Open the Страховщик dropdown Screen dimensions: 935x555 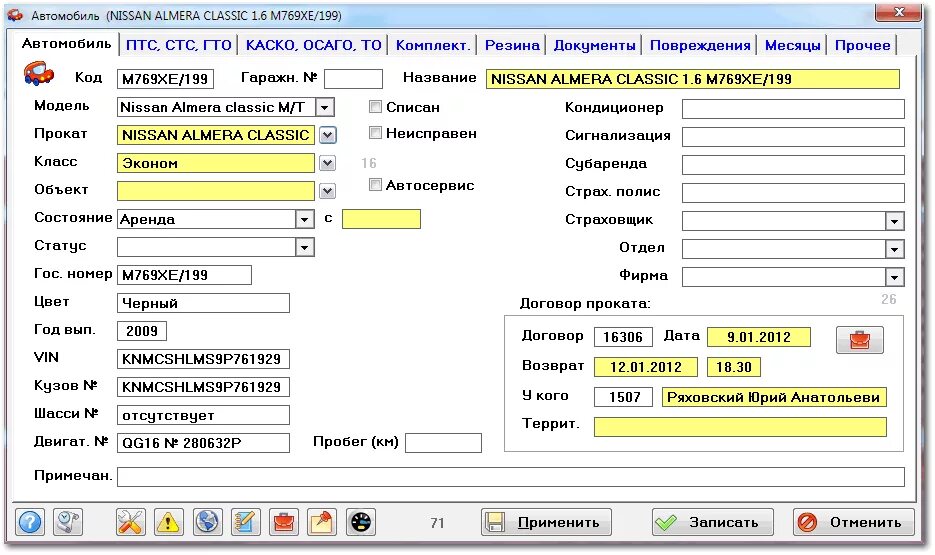click(x=894, y=222)
